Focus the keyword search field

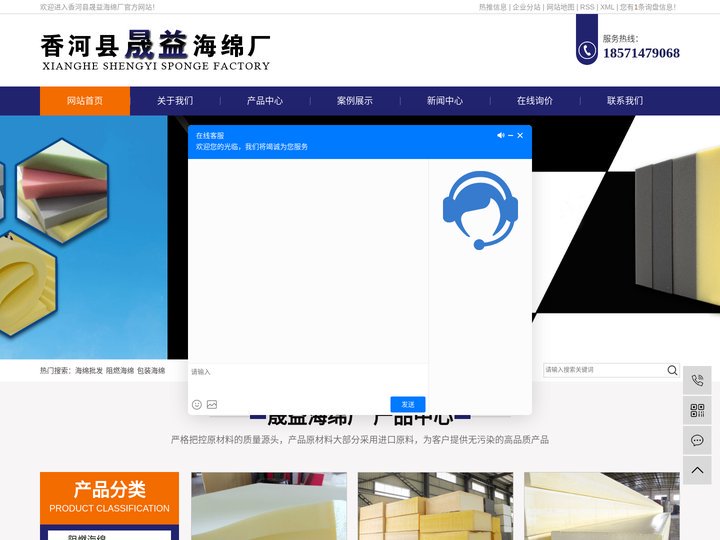(x=604, y=370)
